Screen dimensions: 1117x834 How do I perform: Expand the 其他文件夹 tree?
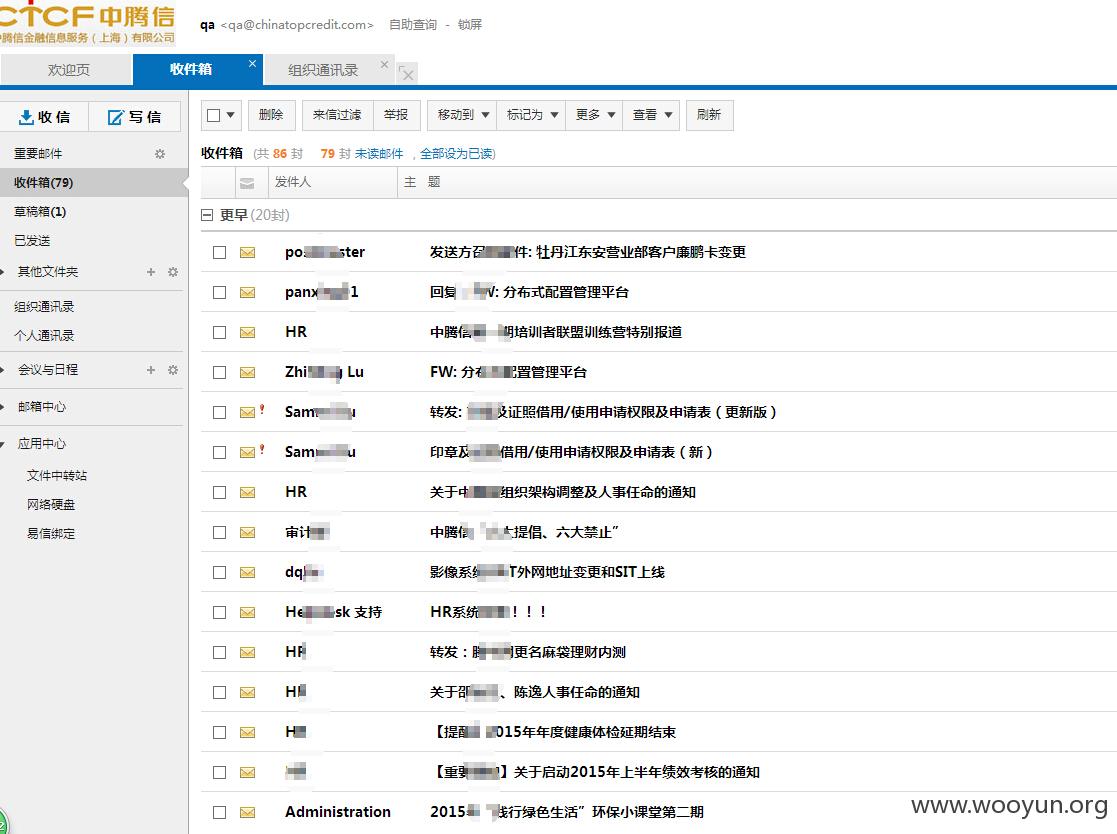pyautogui.click(x=3, y=272)
